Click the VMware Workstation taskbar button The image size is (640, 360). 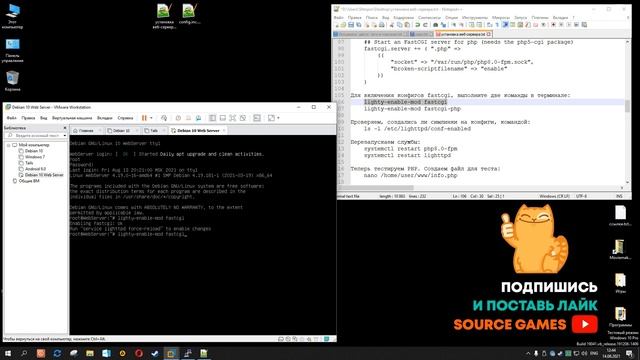coord(171,353)
